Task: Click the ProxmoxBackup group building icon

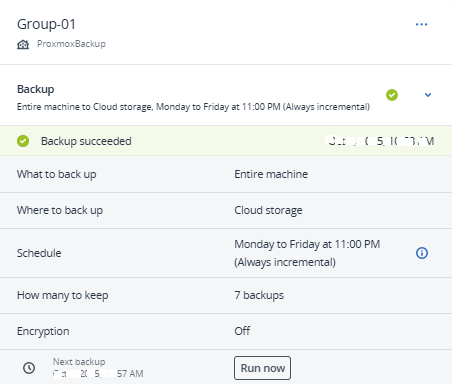Action: (x=23, y=44)
